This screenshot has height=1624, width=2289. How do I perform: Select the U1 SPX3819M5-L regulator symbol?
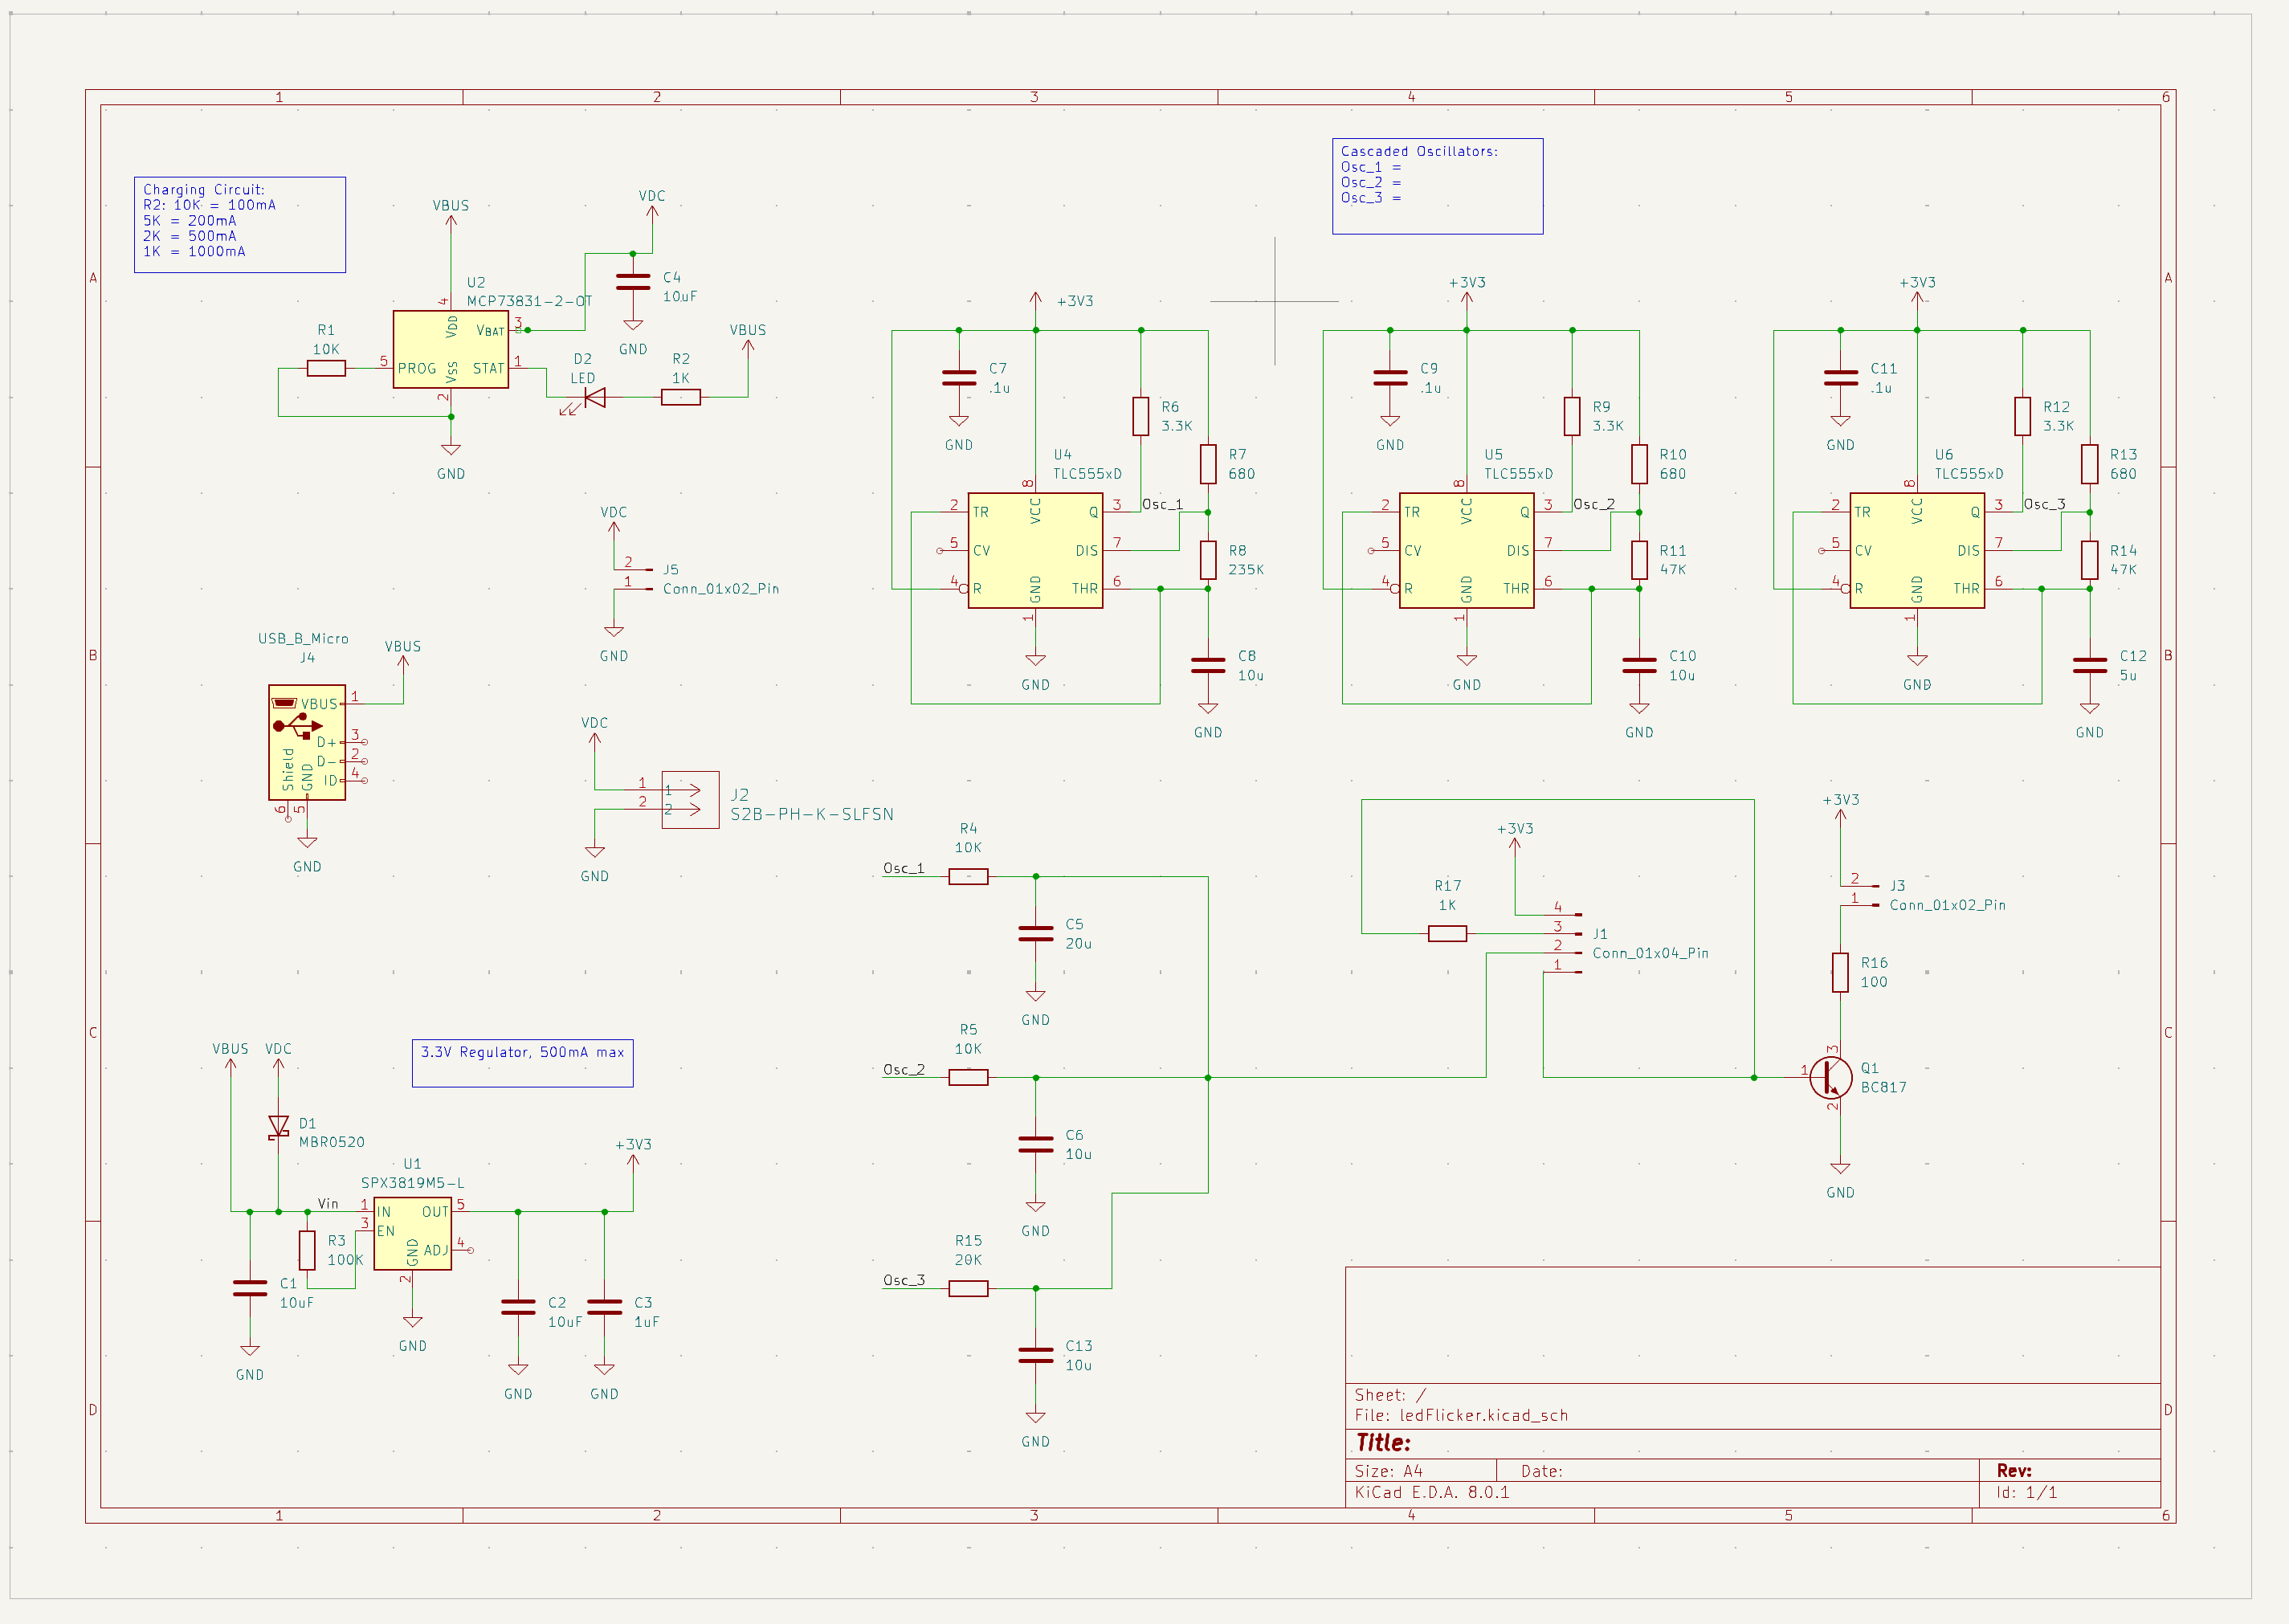coord(413,1234)
